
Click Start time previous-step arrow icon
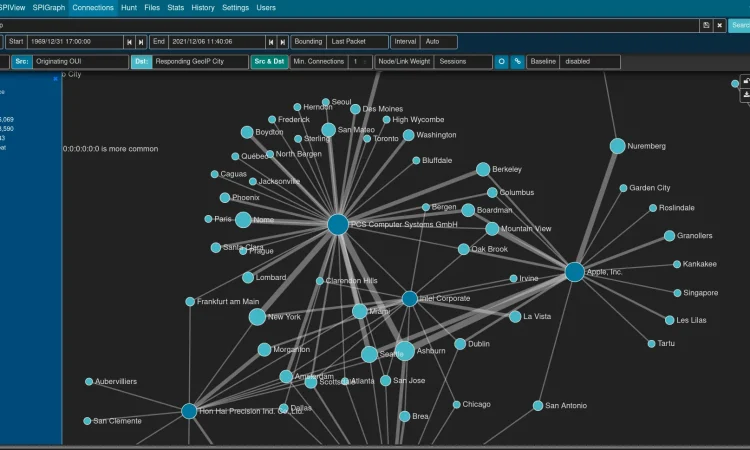[x=129, y=42]
